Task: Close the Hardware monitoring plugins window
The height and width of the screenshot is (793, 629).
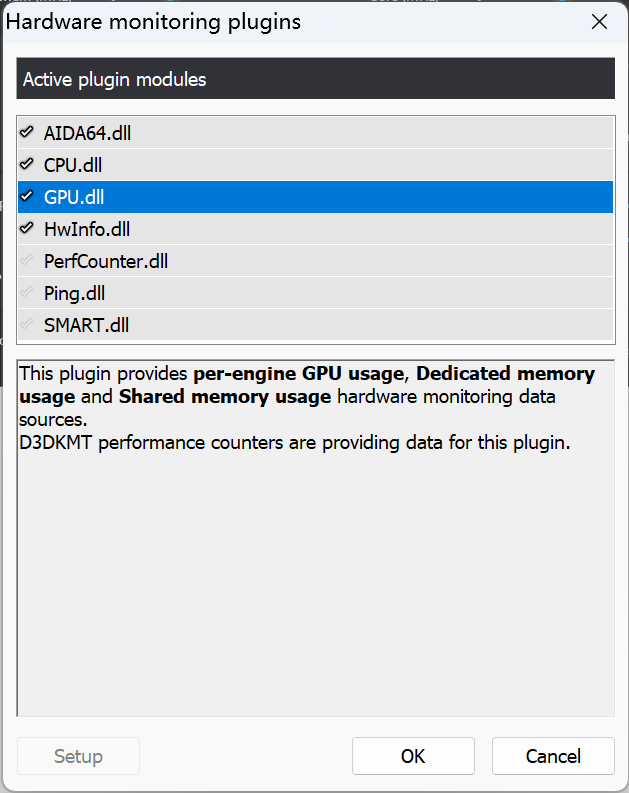Action: point(599,22)
